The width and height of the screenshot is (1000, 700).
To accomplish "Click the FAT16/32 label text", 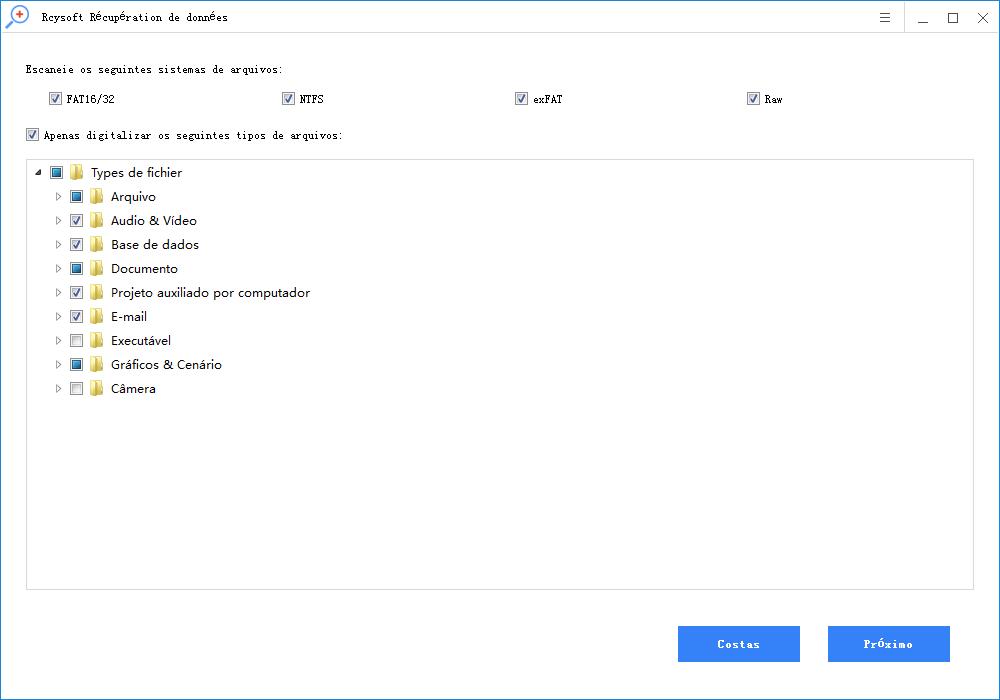I will tap(91, 99).
